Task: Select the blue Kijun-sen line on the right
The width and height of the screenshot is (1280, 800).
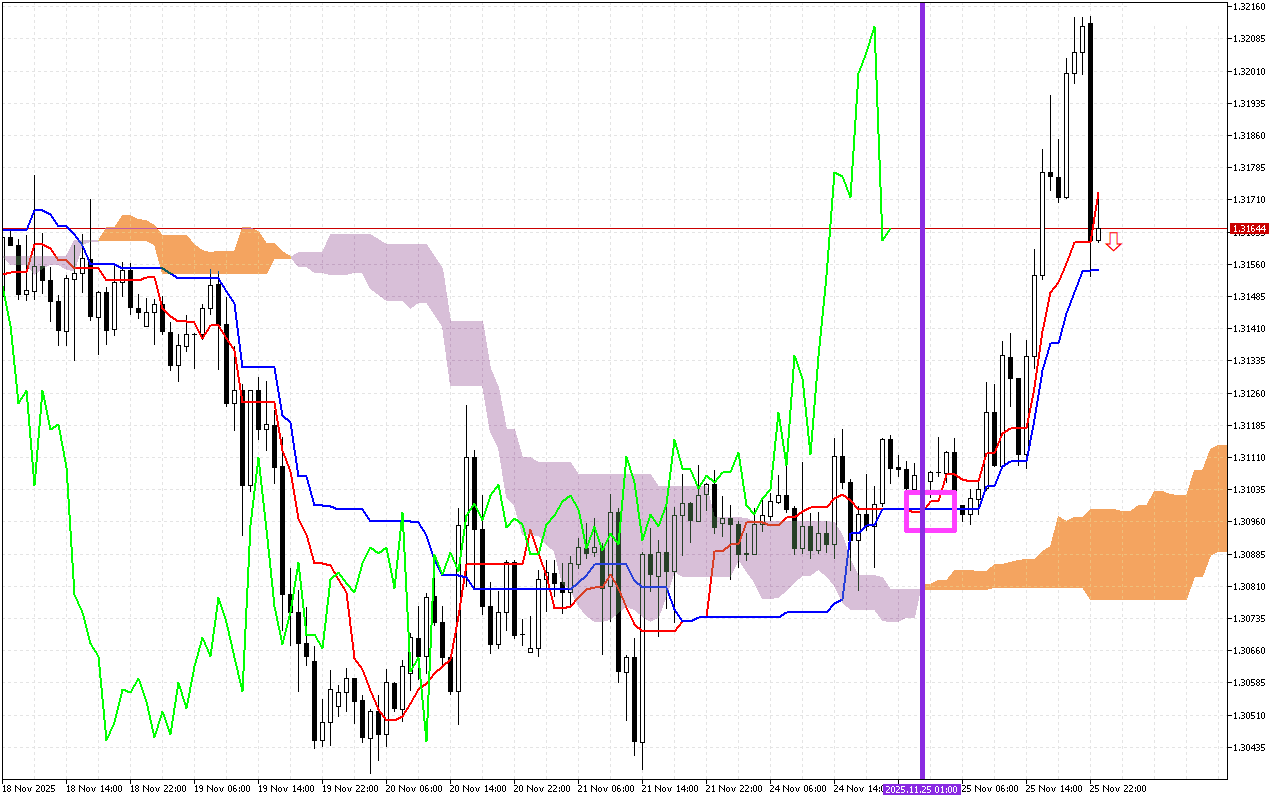Action: [x=1090, y=268]
